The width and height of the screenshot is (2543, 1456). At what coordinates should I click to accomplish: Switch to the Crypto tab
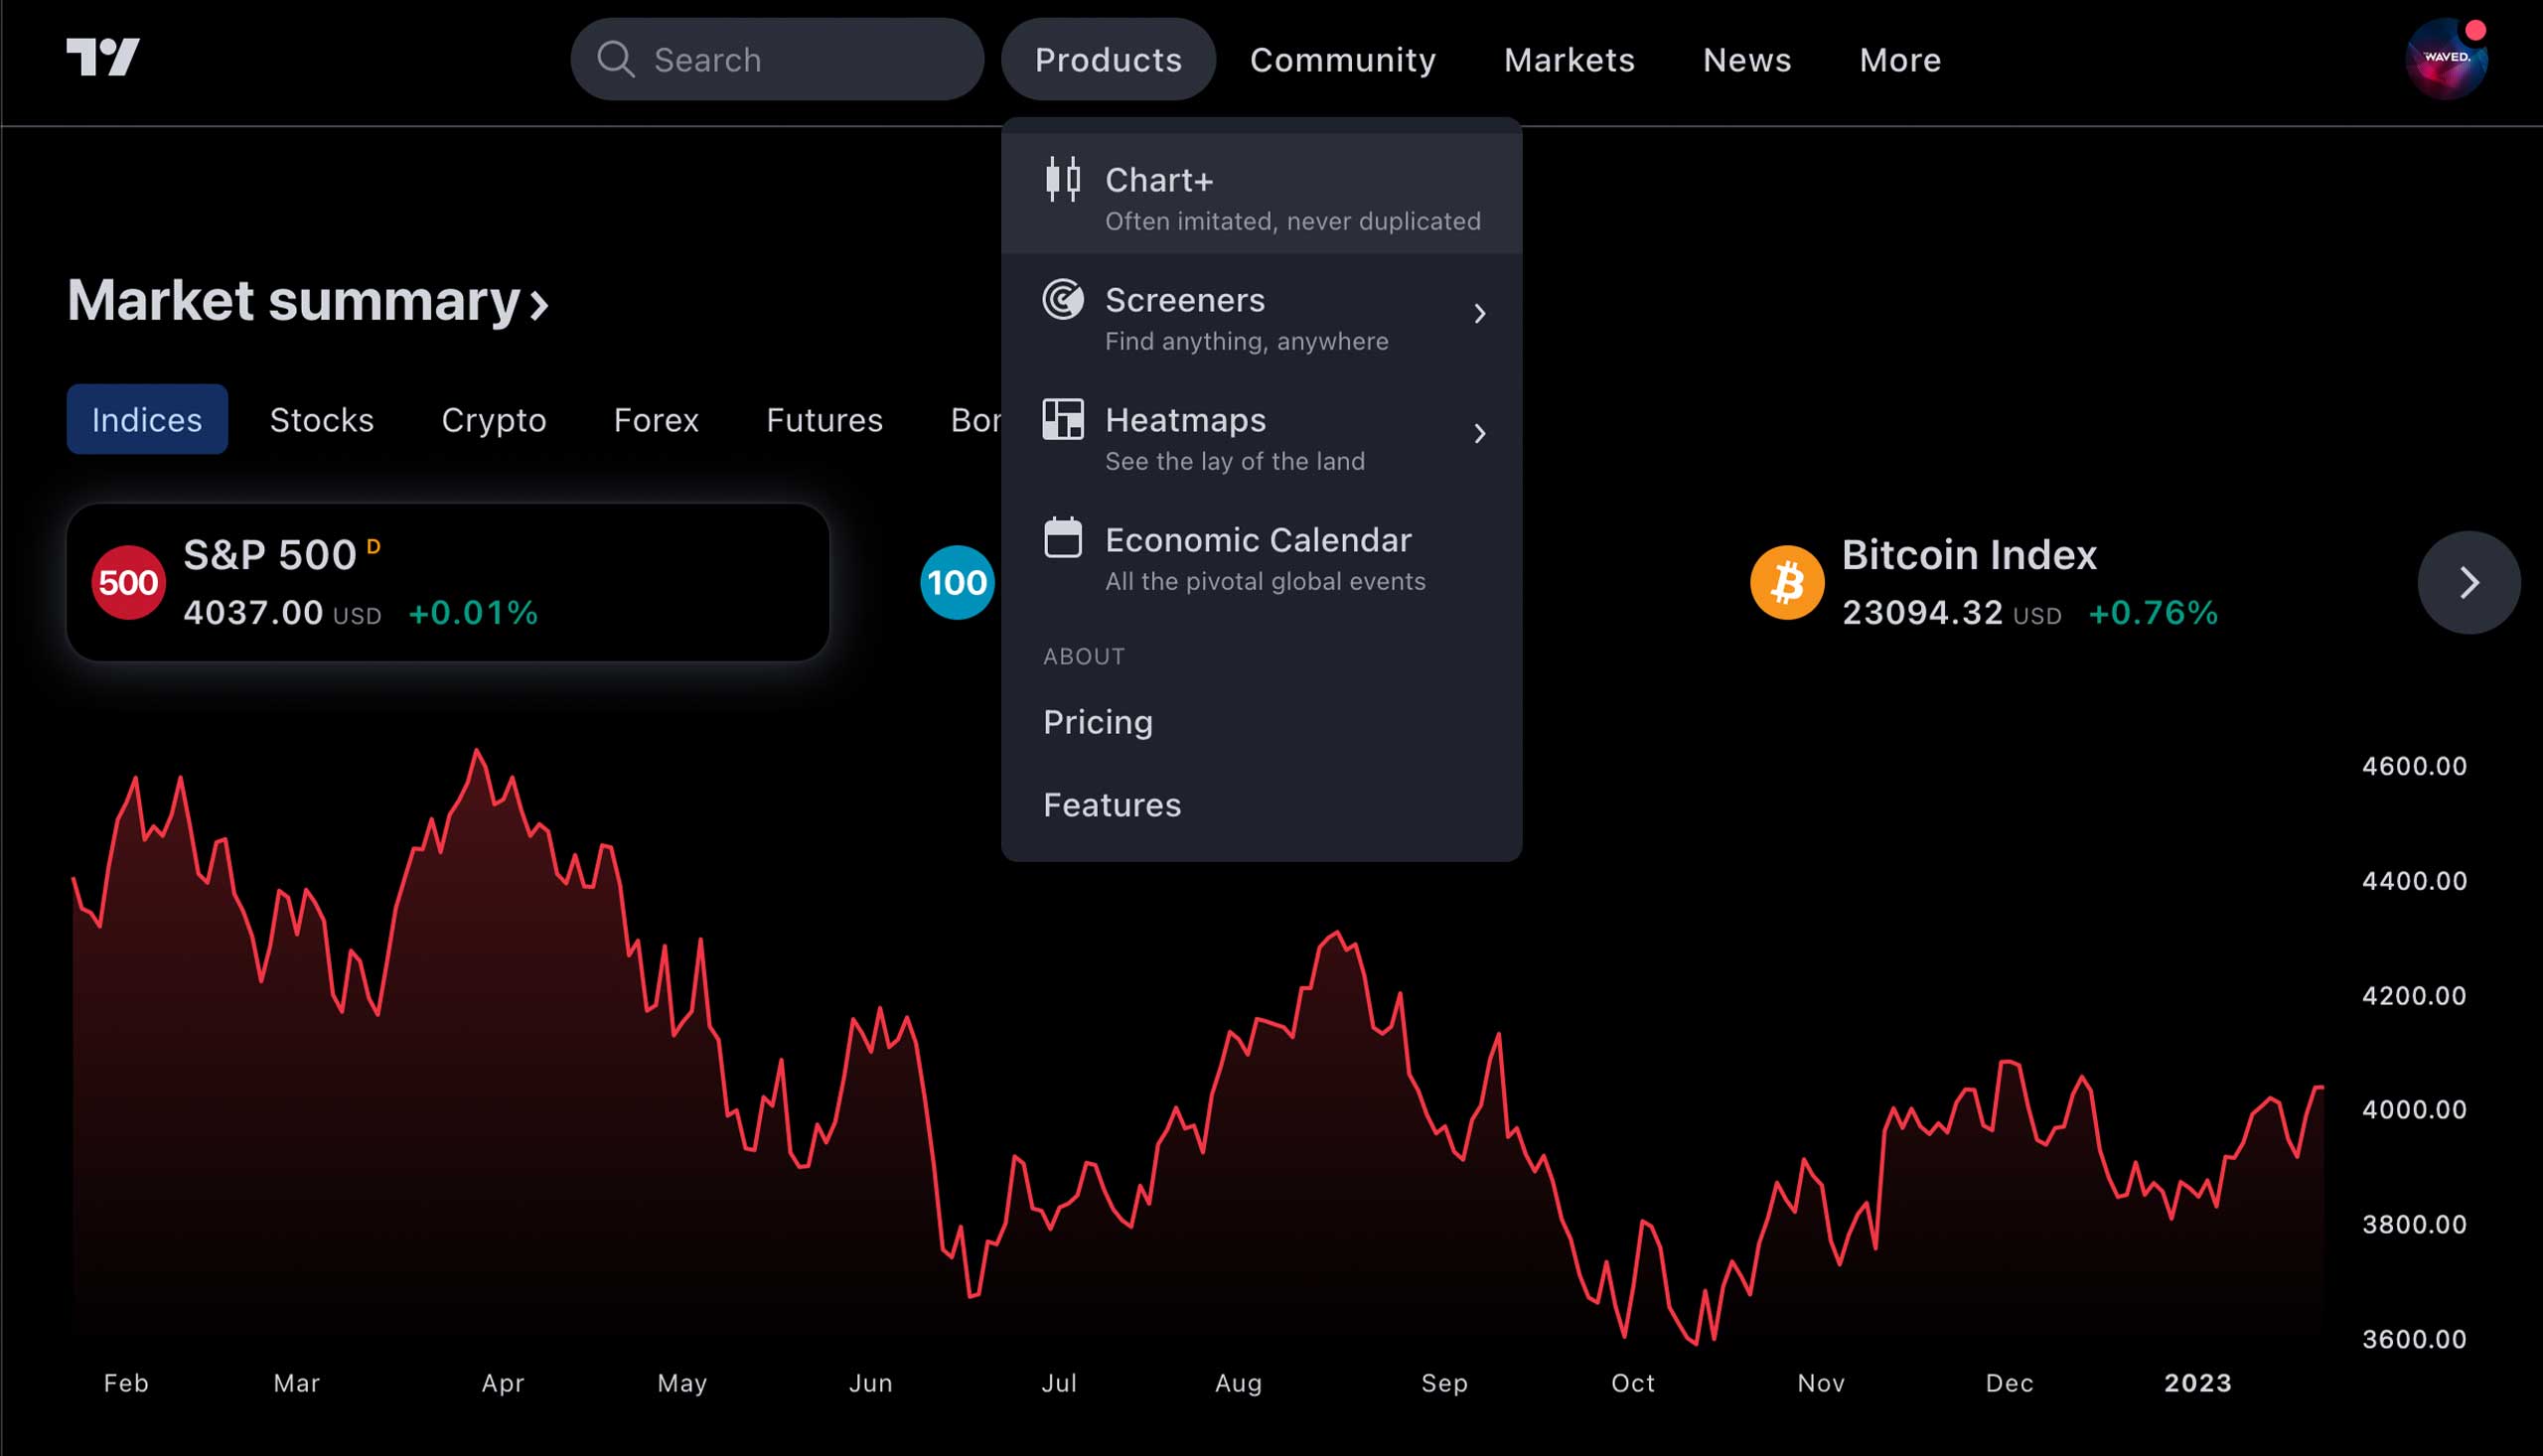point(494,419)
